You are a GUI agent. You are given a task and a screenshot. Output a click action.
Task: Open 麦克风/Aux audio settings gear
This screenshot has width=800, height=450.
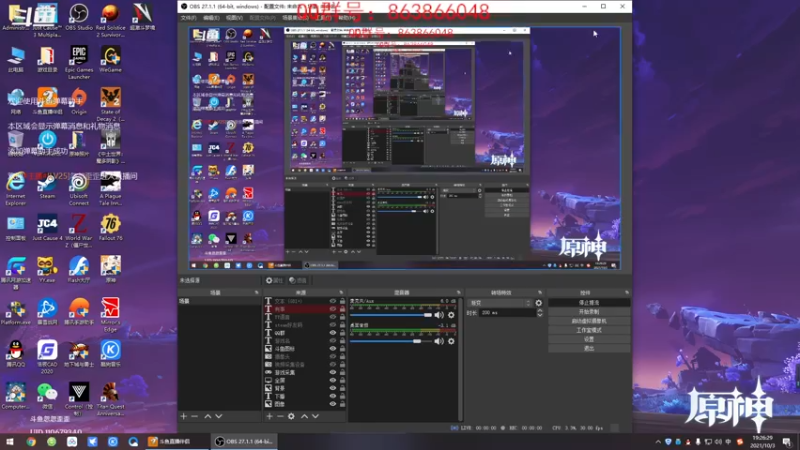coord(451,315)
